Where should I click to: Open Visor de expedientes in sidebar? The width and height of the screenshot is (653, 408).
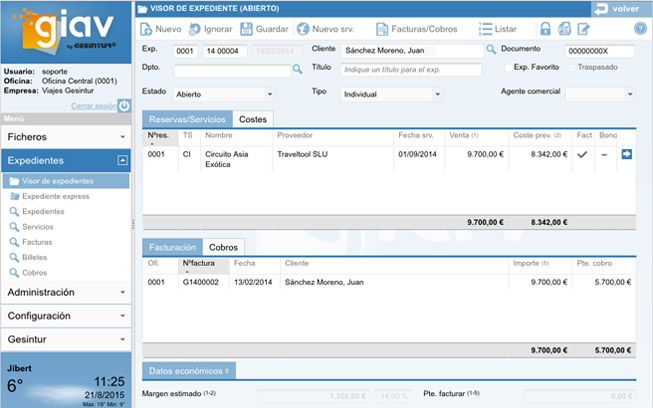(66, 181)
